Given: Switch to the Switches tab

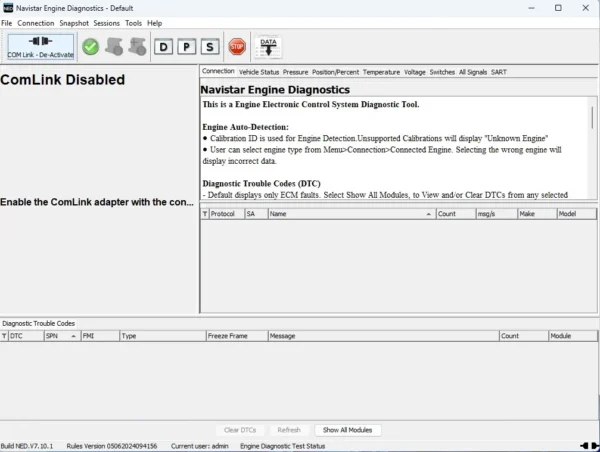Looking at the screenshot, I should 442,72.
